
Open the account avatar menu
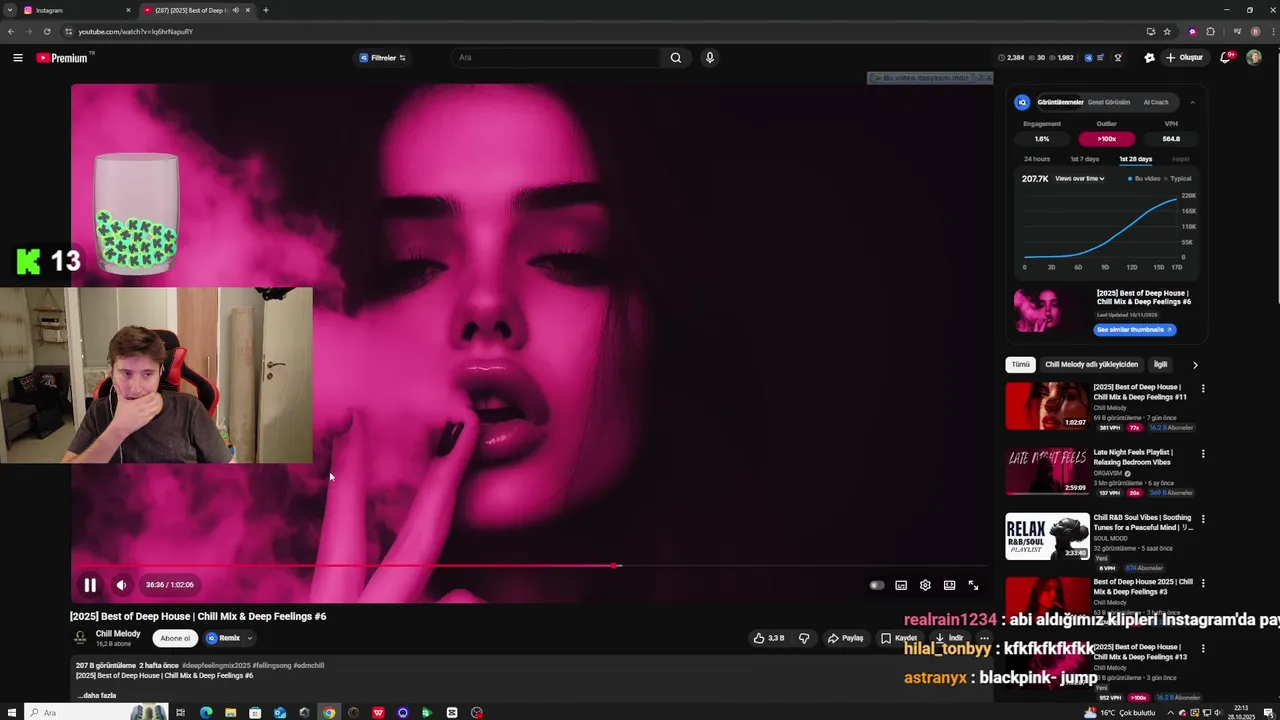click(1254, 58)
